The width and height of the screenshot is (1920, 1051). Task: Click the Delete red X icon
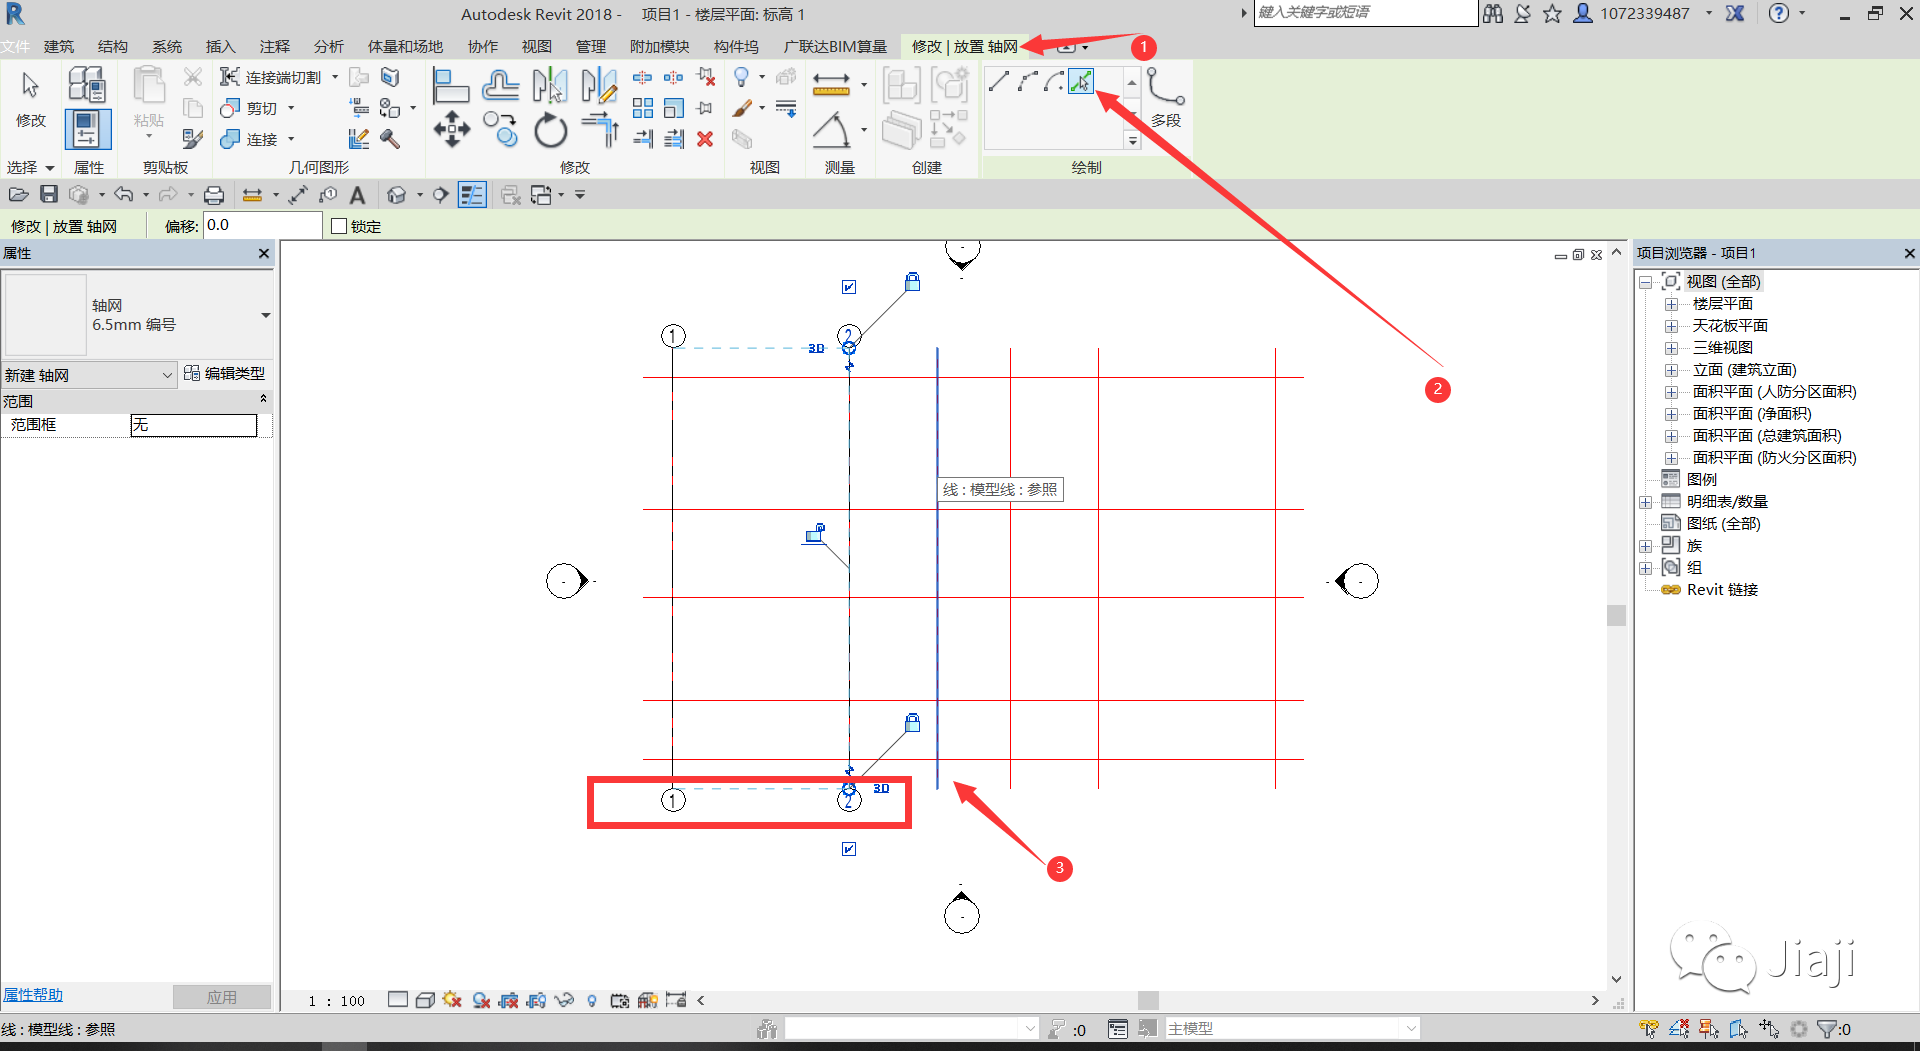click(705, 139)
